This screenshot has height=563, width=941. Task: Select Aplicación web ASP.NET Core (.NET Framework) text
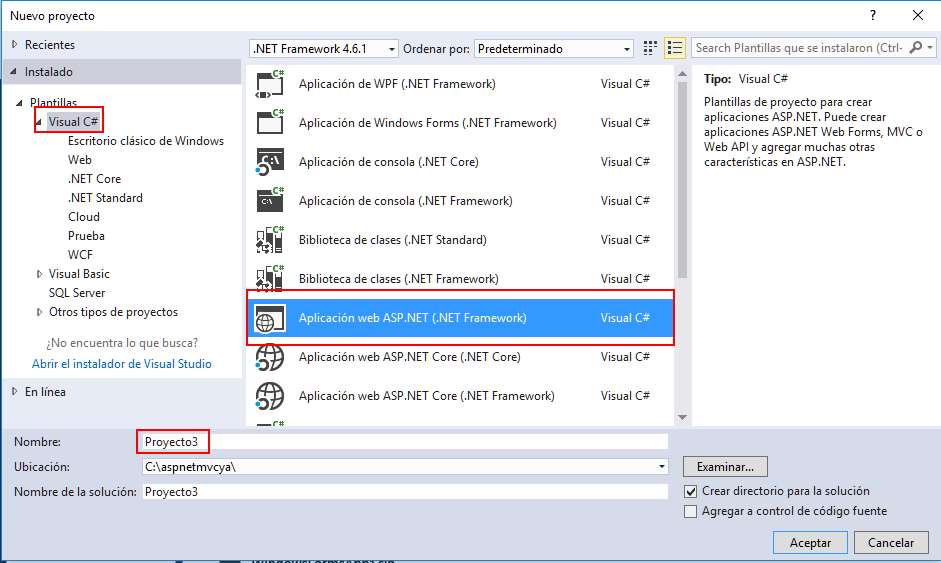[427, 396]
